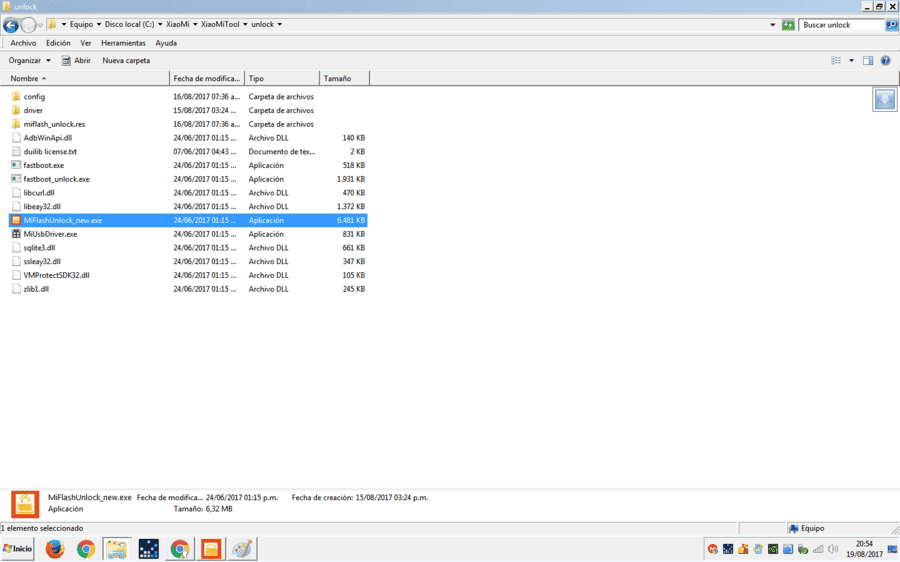Open the Herramientas menu
900x562 pixels.
pos(123,43)
